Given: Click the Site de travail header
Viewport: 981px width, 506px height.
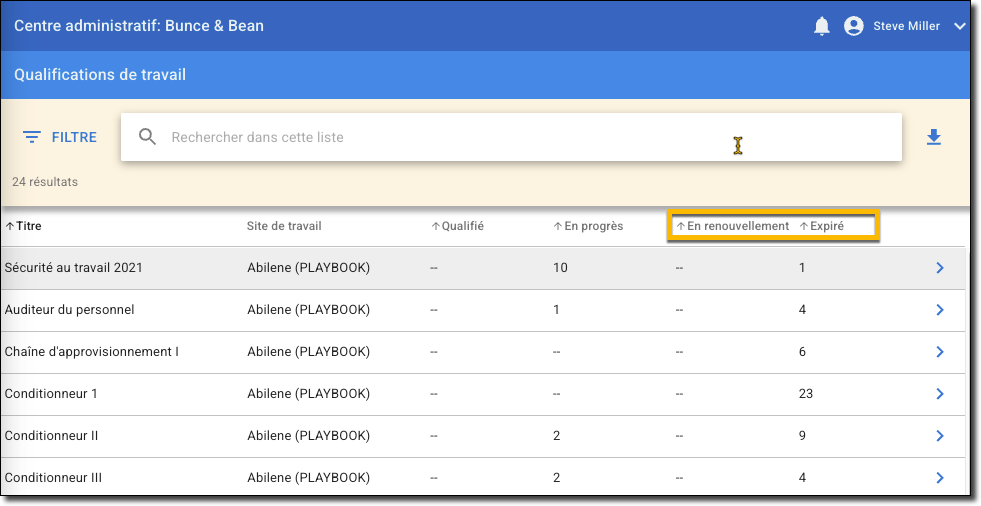Looking at the screenshot, I should tap(284, 226).
